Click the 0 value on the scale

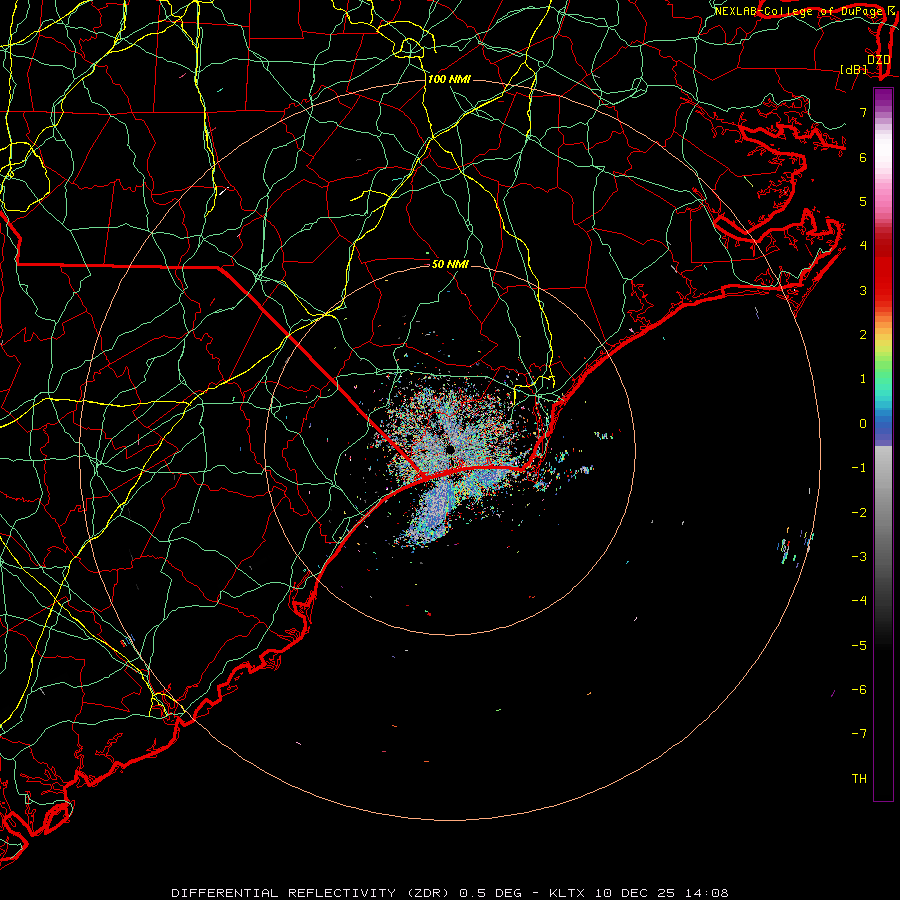863,424
